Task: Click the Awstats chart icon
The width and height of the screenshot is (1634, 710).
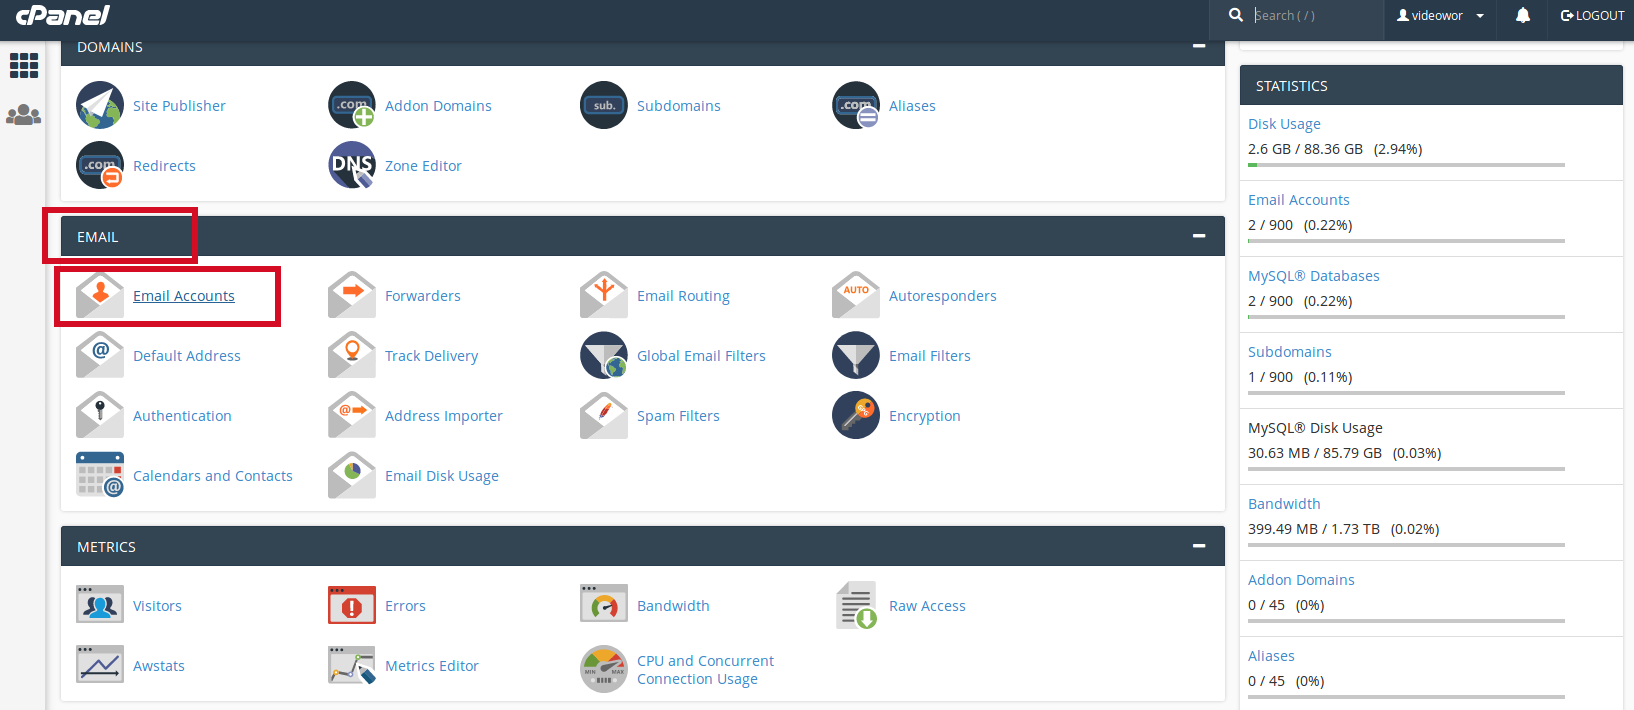Action: coord(100,665)
